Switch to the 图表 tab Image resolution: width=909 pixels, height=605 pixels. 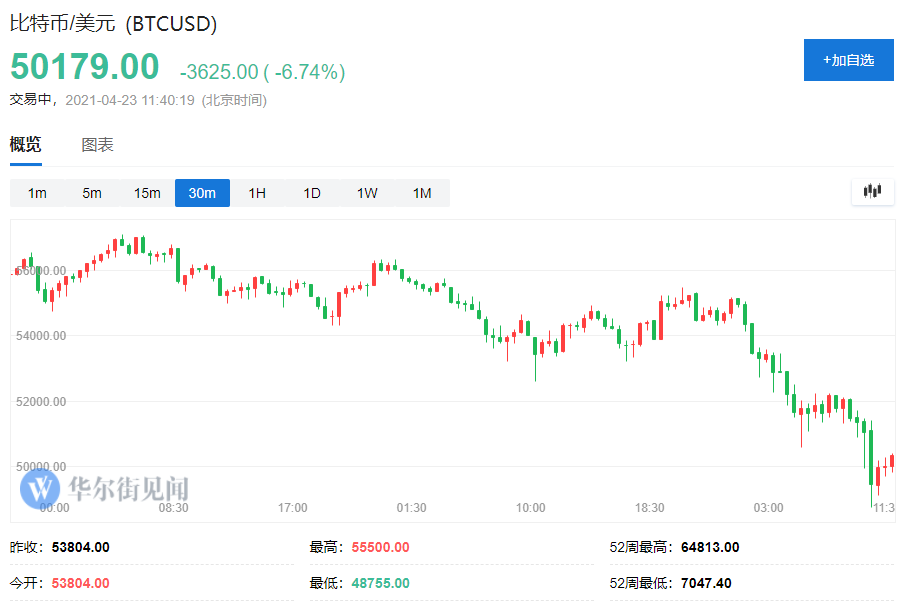click(x=97, y=144)
